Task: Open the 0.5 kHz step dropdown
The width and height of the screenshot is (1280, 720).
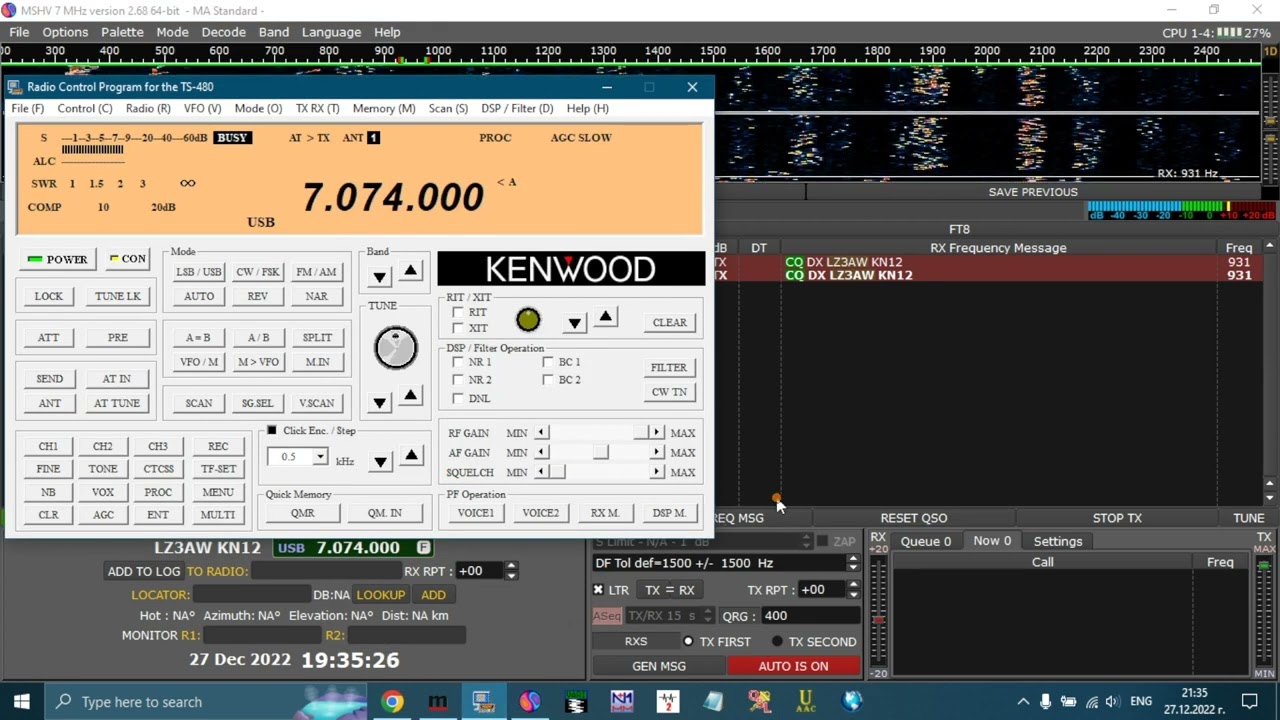Action: pyautogui.click(x=320, y=457)
